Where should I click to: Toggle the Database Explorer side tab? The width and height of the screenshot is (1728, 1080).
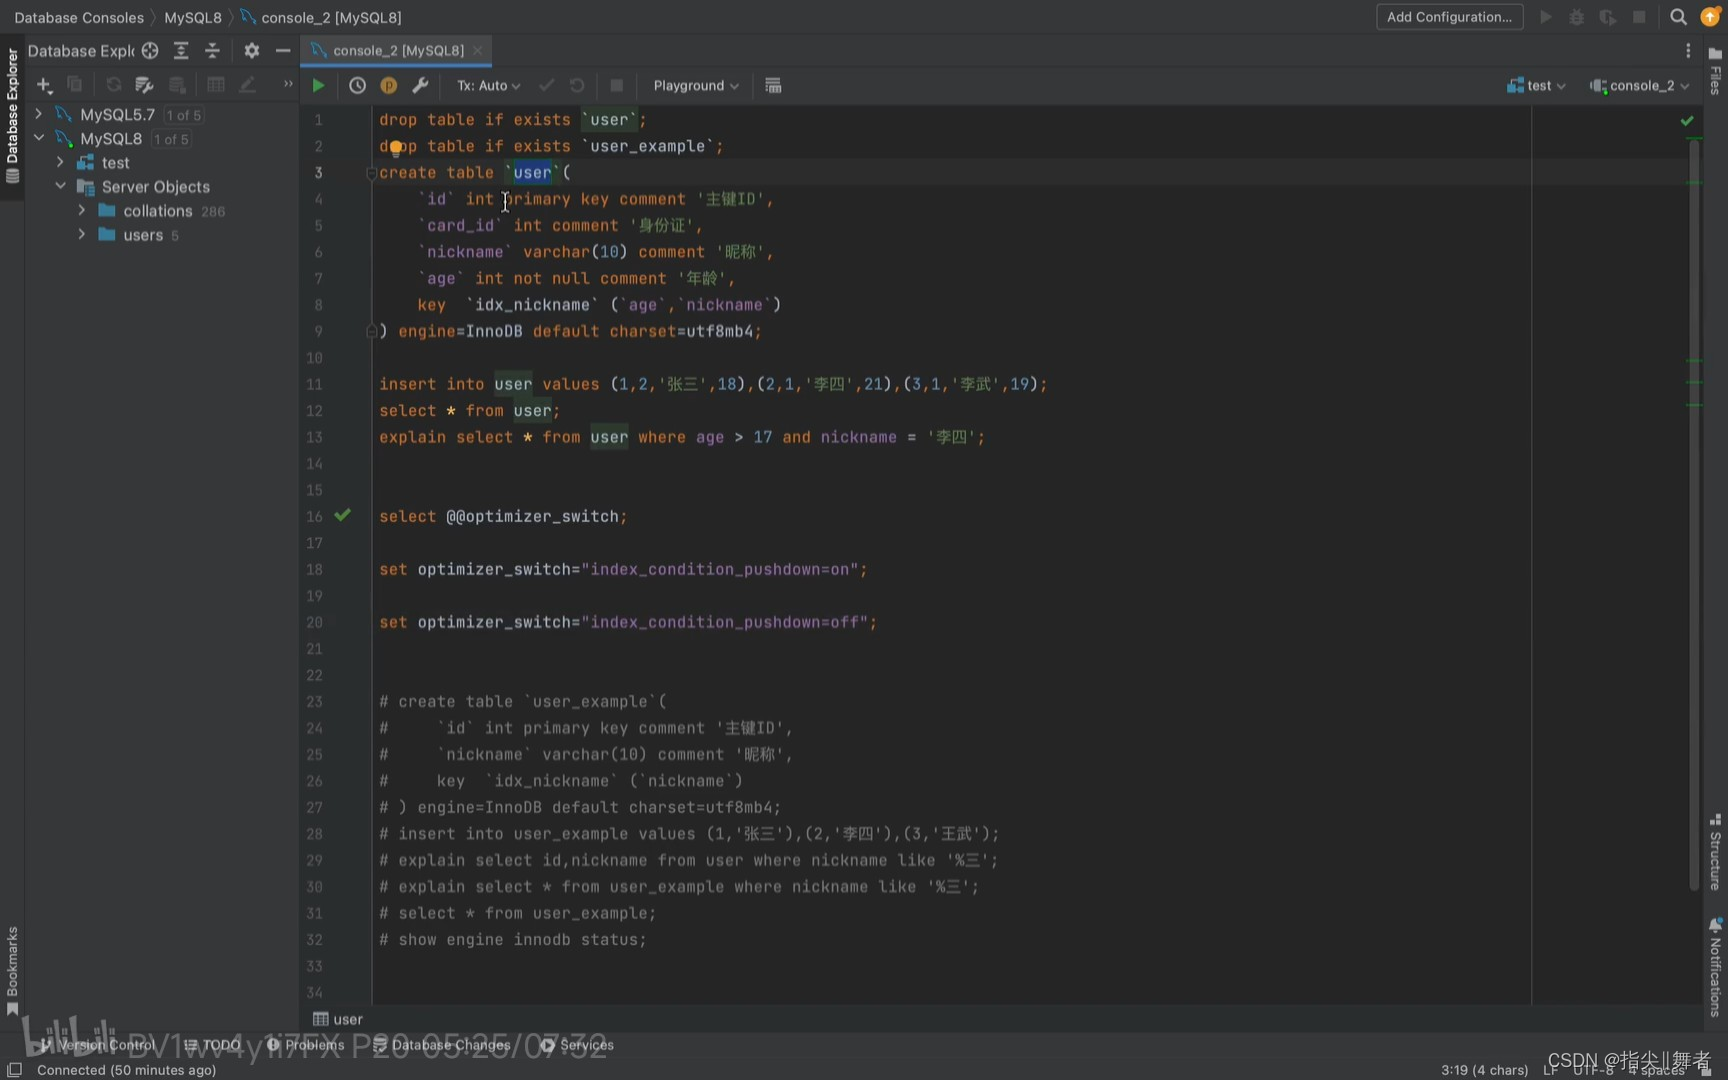tap(12, 117)
